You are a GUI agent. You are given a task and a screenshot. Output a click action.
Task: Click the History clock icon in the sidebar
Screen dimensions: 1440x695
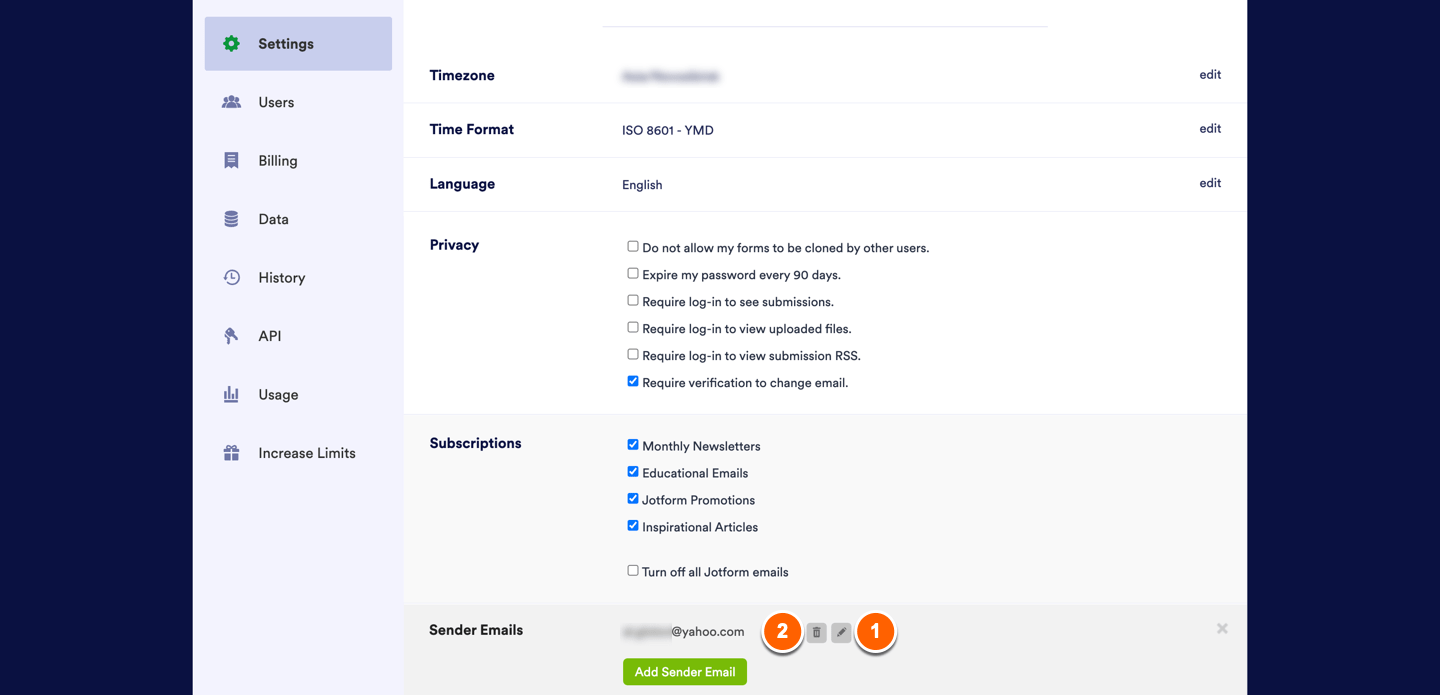point(232,278)
